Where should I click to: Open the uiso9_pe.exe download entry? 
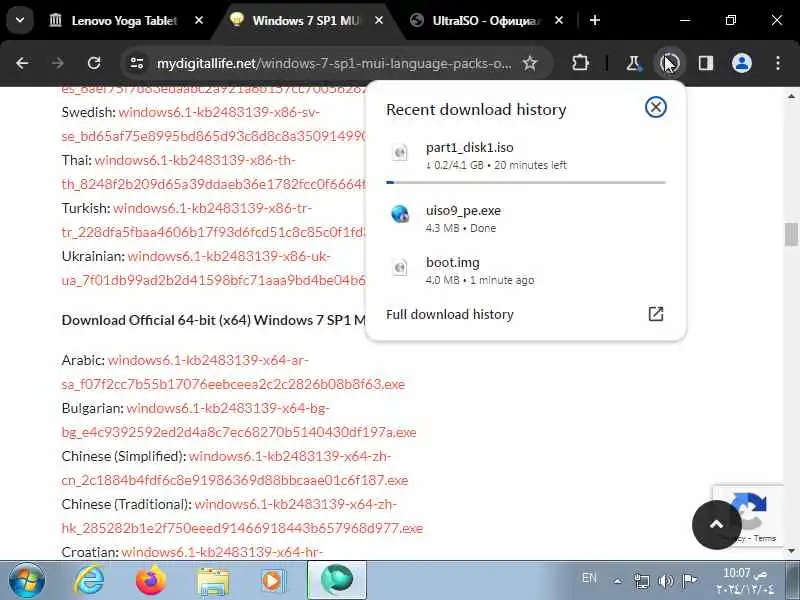coord(526,219)
